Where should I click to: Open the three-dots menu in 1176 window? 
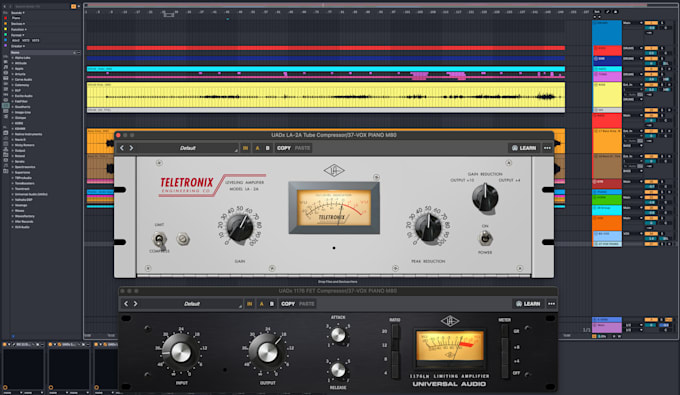[551, 304]
